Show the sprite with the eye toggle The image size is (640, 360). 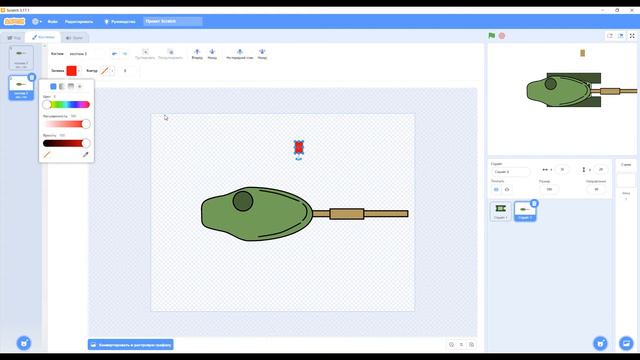pyautogui.click(x=496, y=189)
